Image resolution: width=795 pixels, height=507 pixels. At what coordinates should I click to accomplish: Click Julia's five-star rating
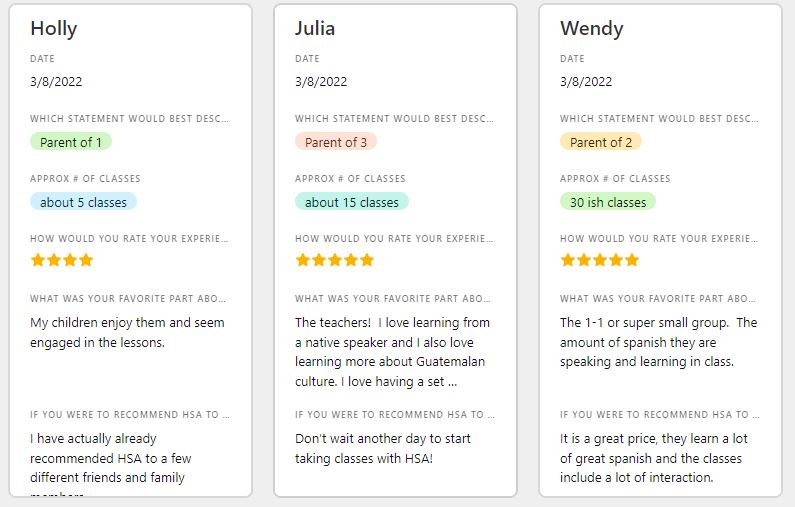coord(334,260)
